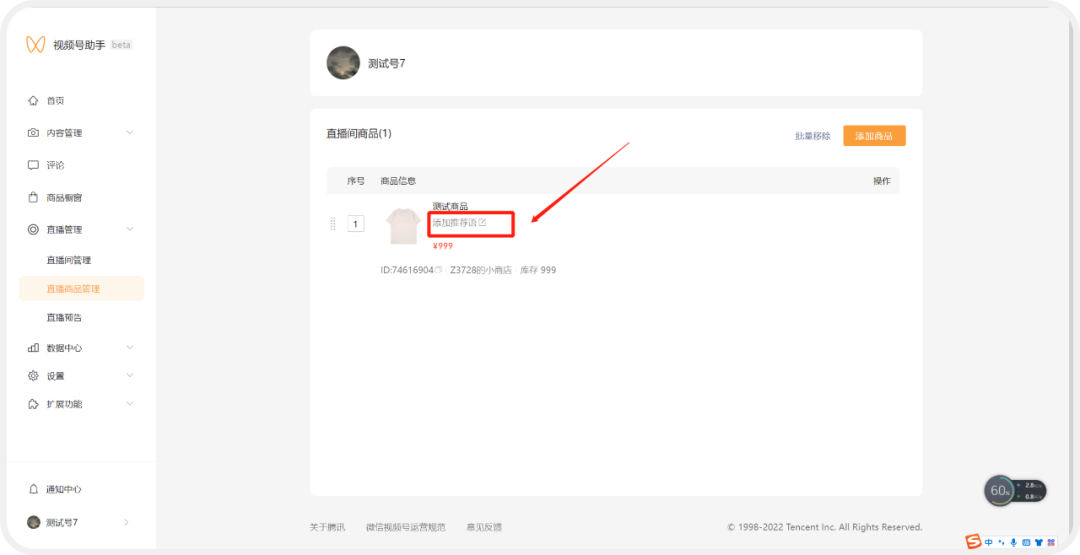
Task: Click the small avatar beside 测试号7 in sidebar
Action: 33,522
